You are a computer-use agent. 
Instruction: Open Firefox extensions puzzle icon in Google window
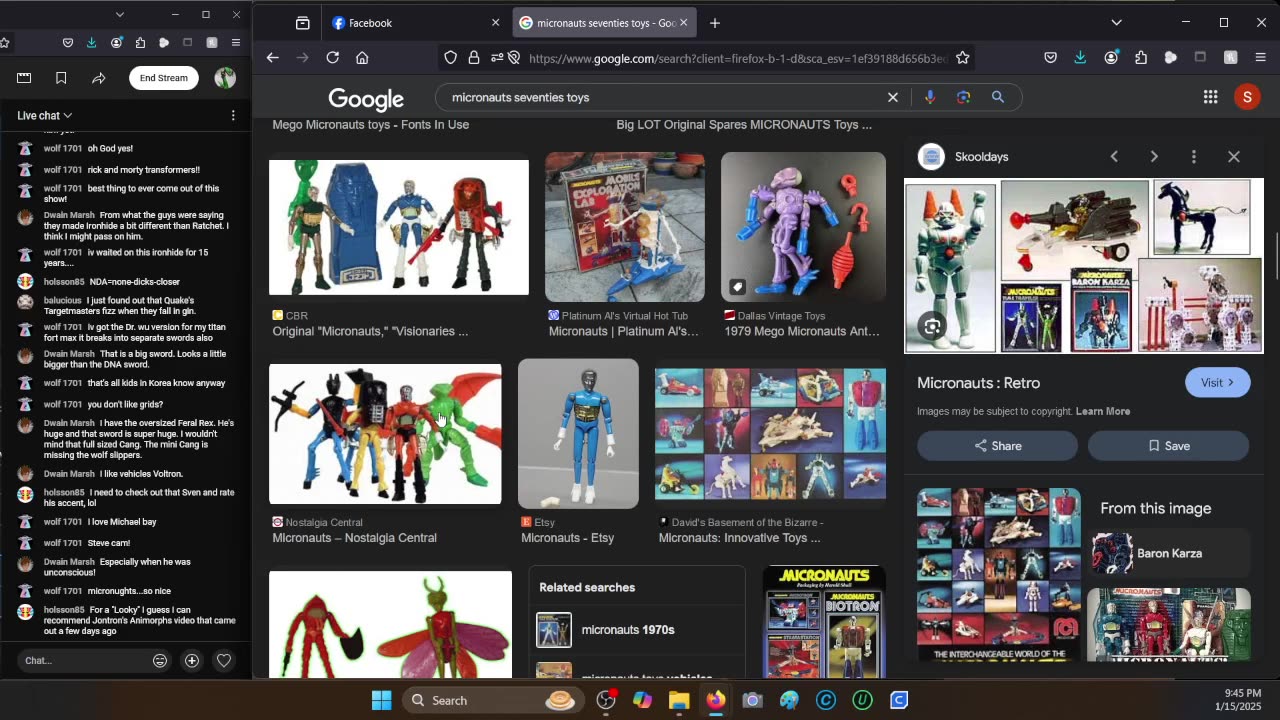coord(1141,58)
